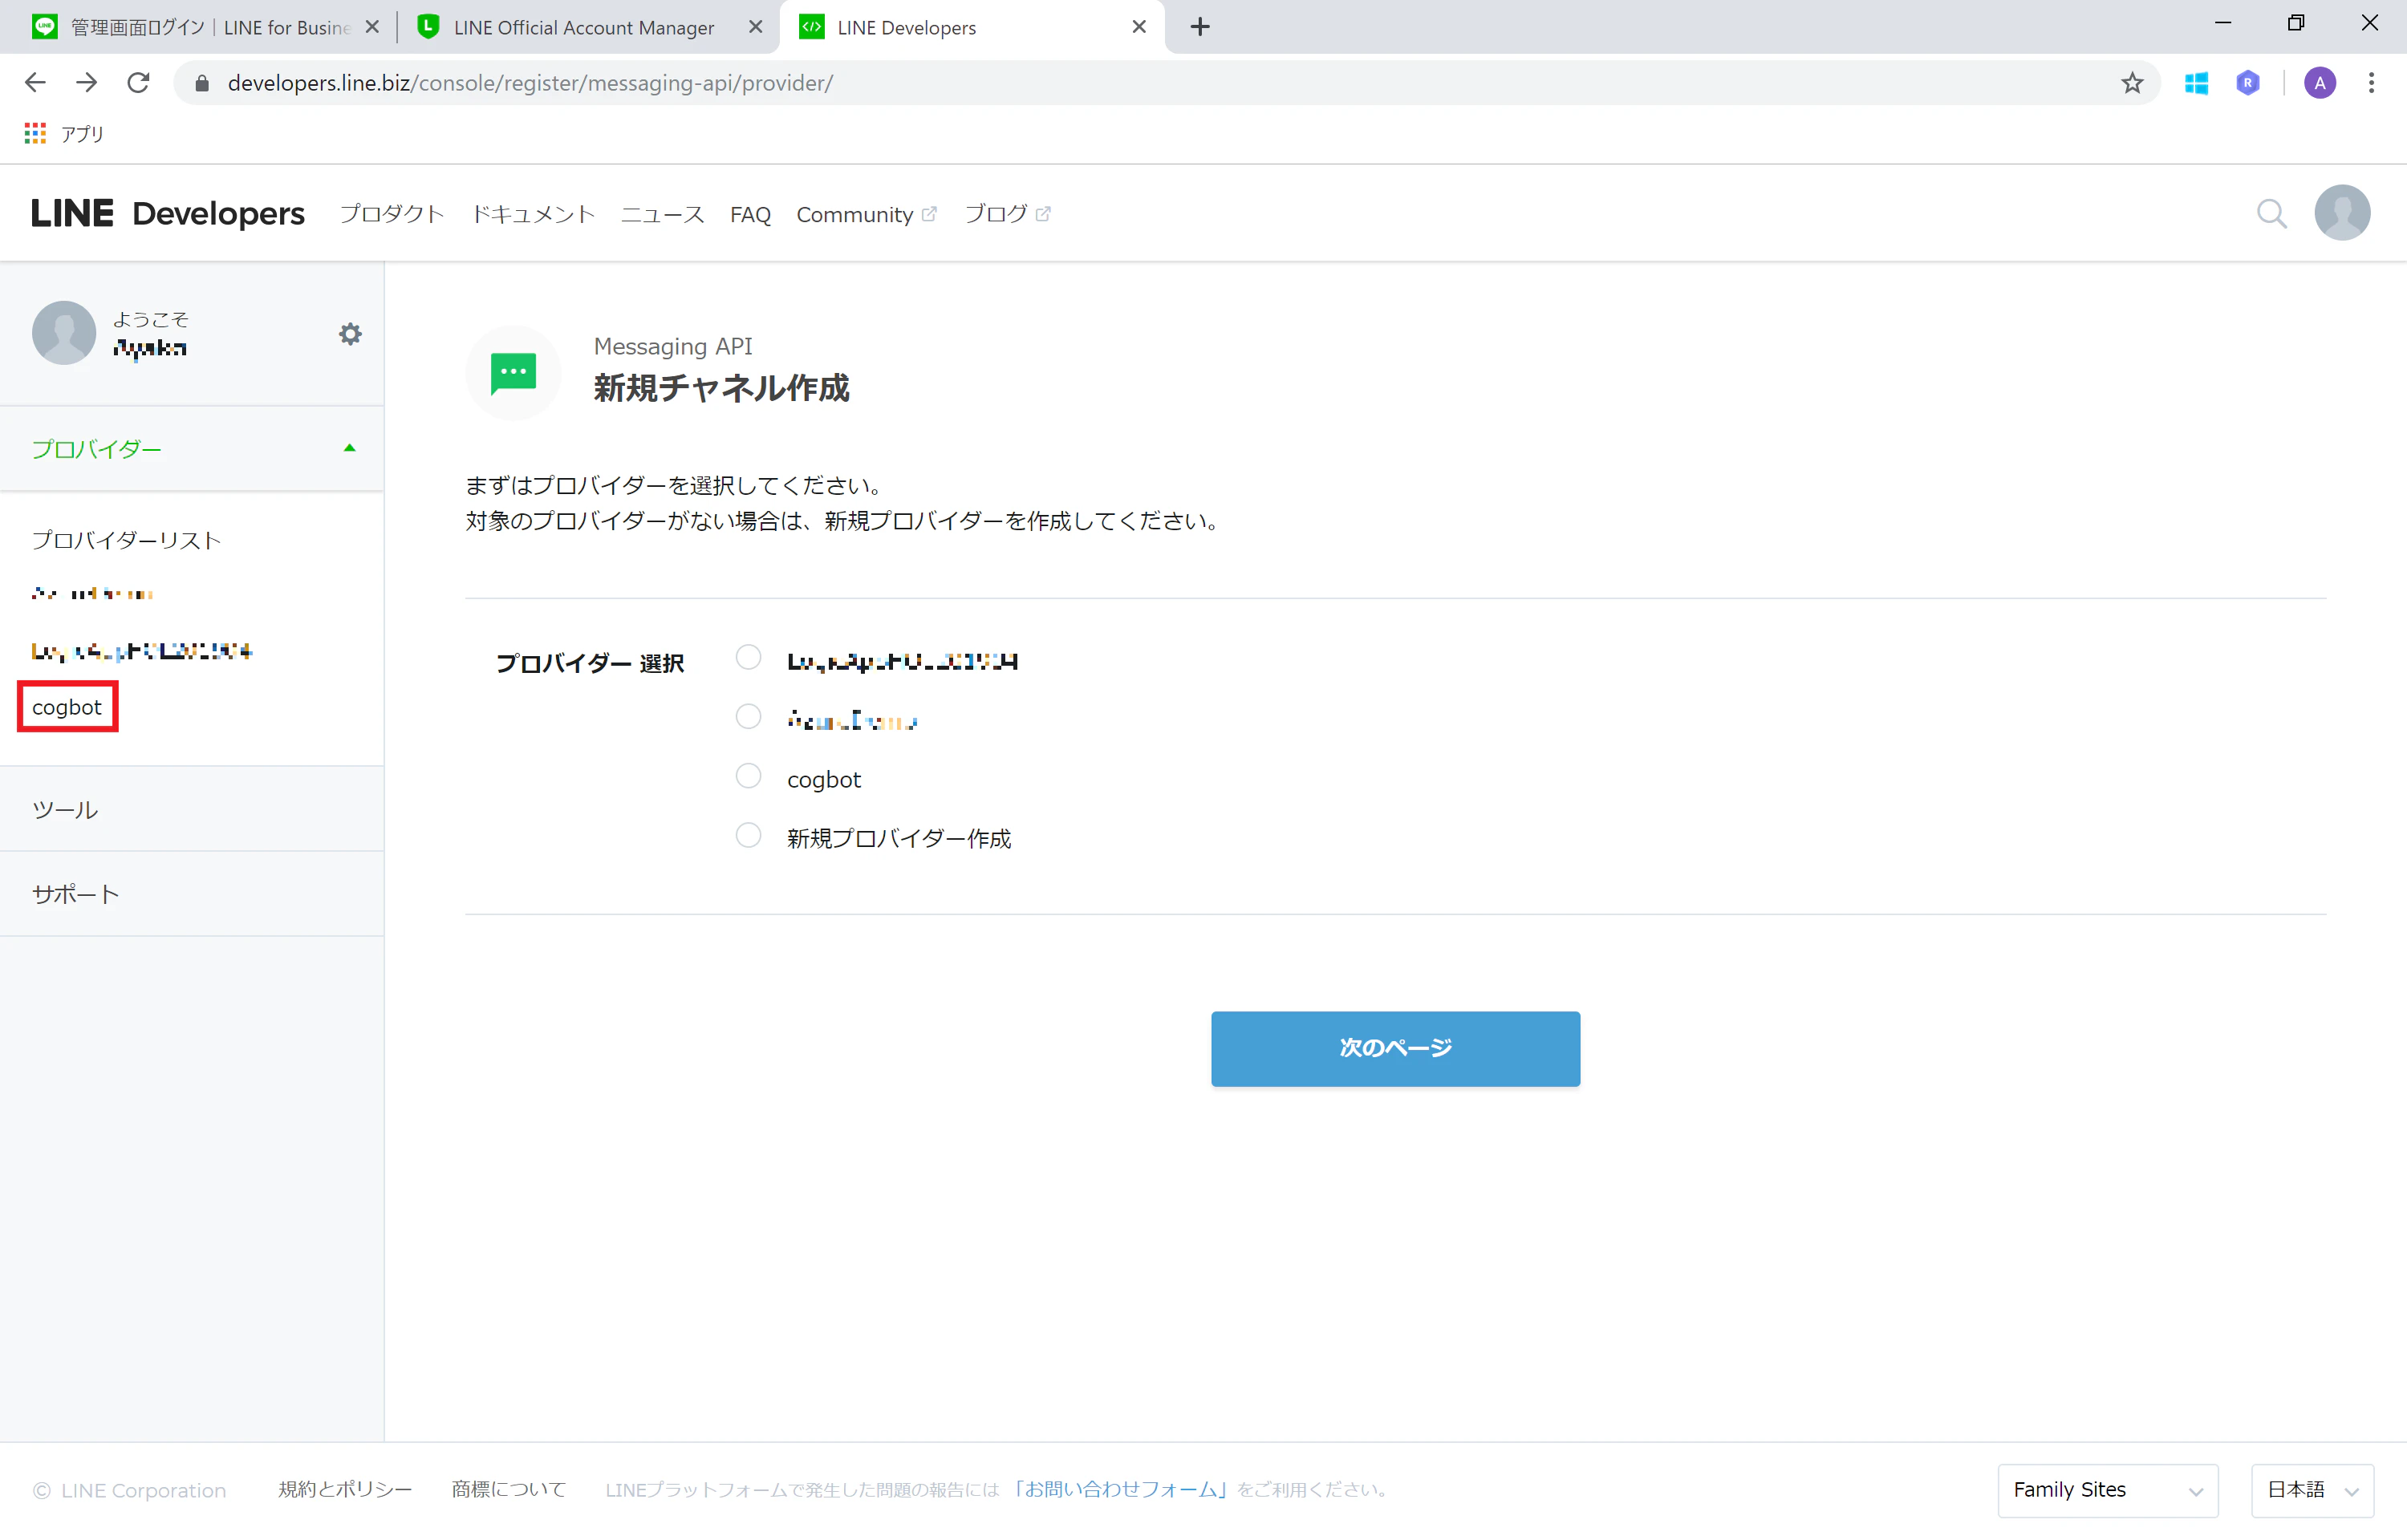The image size is (2407, 1540).
Task: Open the search magnifier icon
Action: (x=2271, y=213)
